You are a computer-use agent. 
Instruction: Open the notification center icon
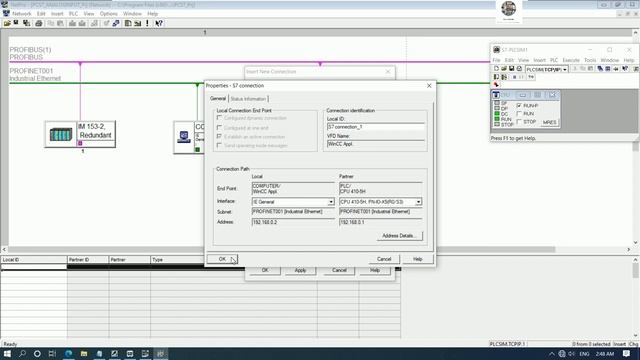[x=627, y=353]
